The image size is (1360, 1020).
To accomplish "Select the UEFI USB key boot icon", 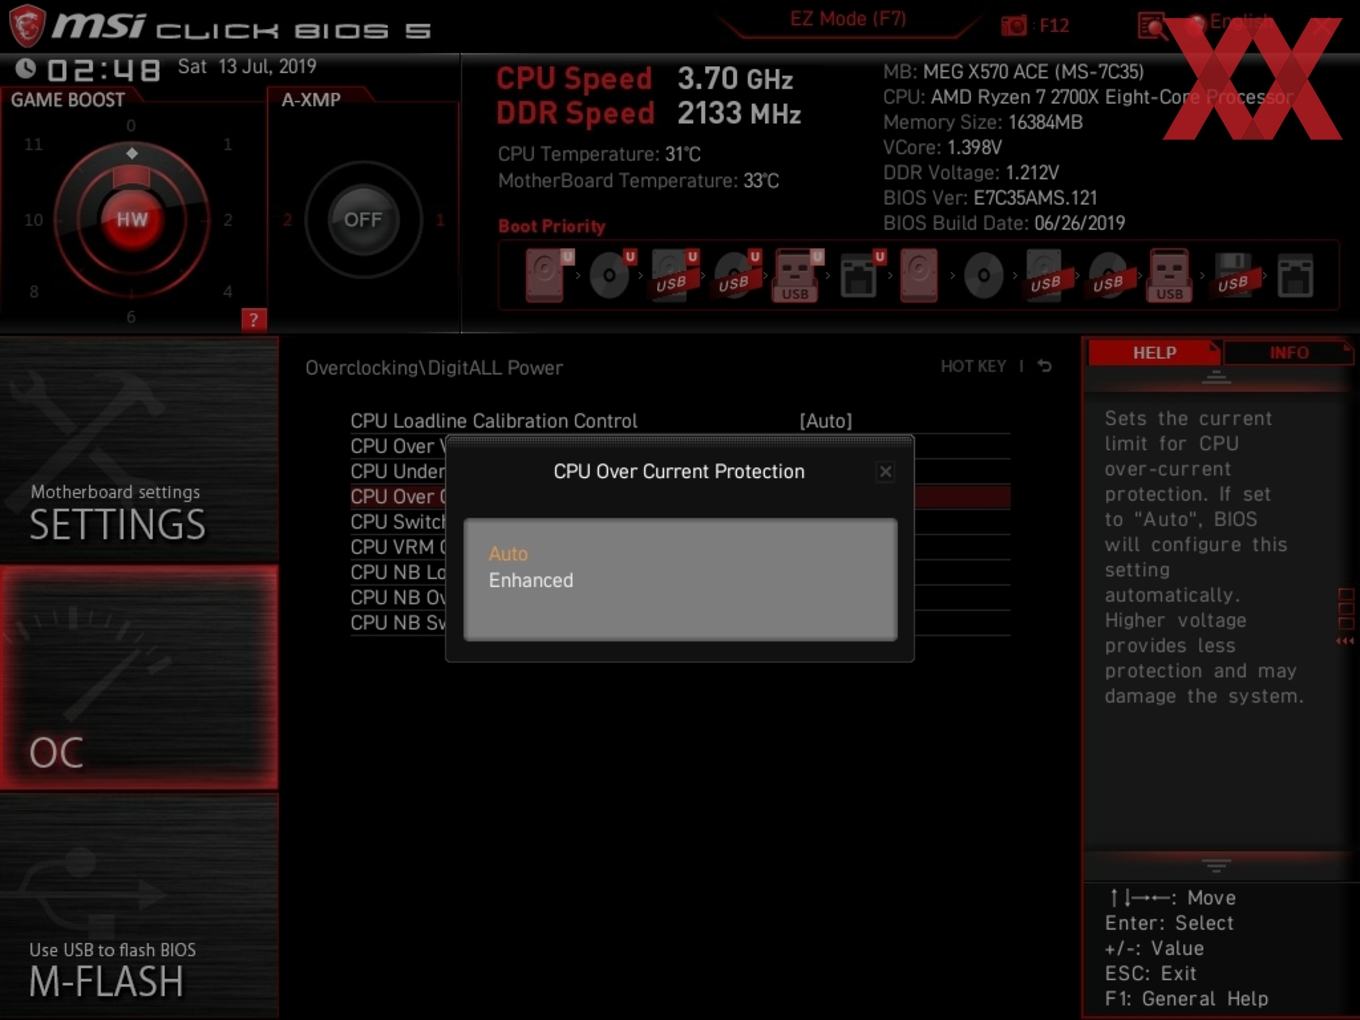I will click(797, 275).
